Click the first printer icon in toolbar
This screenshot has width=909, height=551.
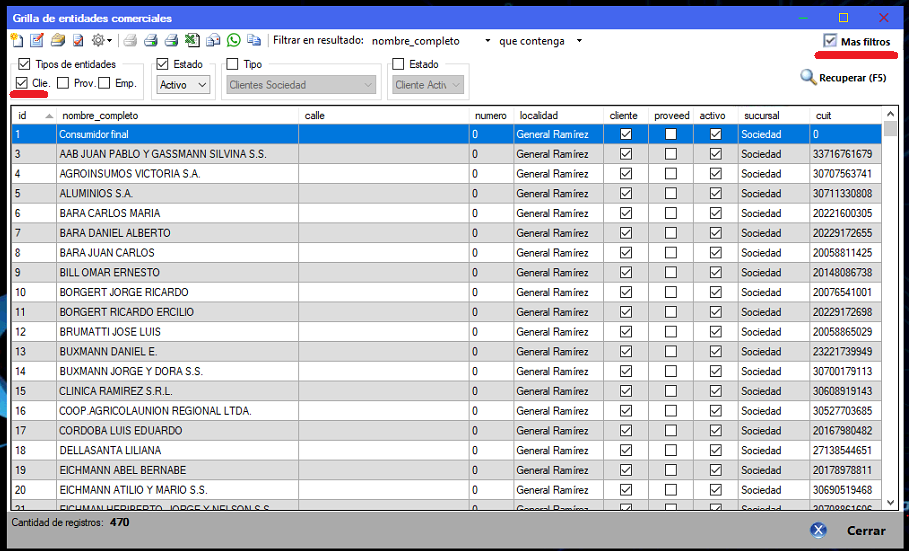[130, 41]
